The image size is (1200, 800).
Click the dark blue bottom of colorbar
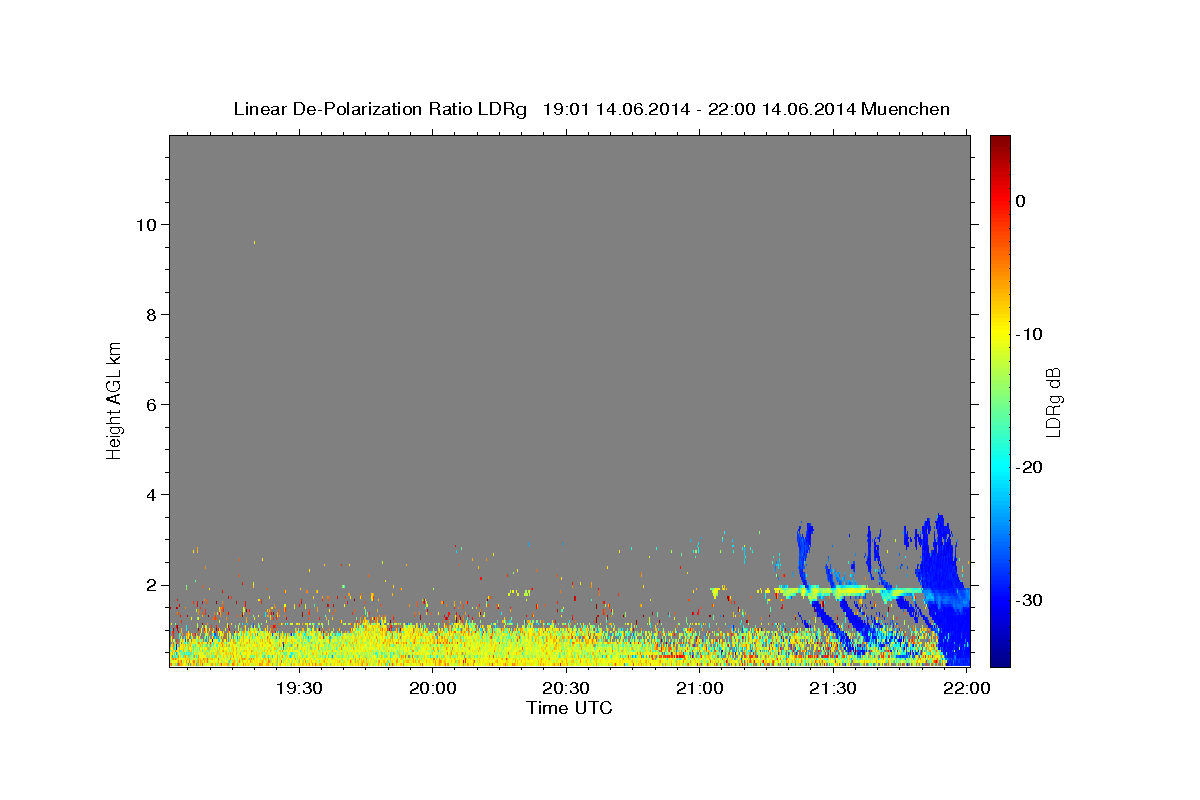pyautogui.click(x=1000, y=655)
